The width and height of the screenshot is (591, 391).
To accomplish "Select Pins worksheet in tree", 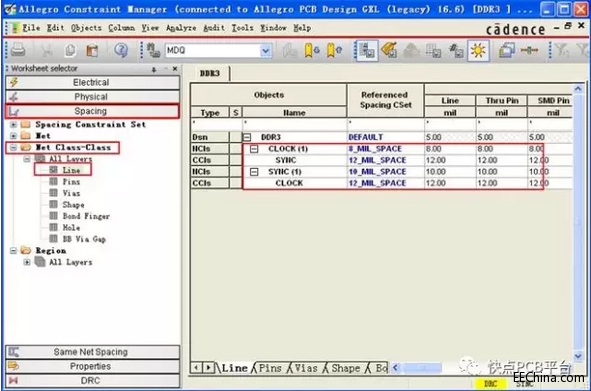I will (x=71, y=182).
